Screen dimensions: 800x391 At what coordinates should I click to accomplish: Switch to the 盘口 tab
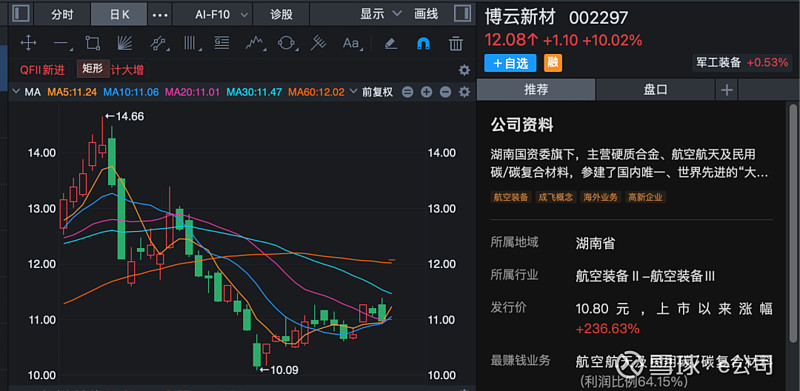coord(655,90)
